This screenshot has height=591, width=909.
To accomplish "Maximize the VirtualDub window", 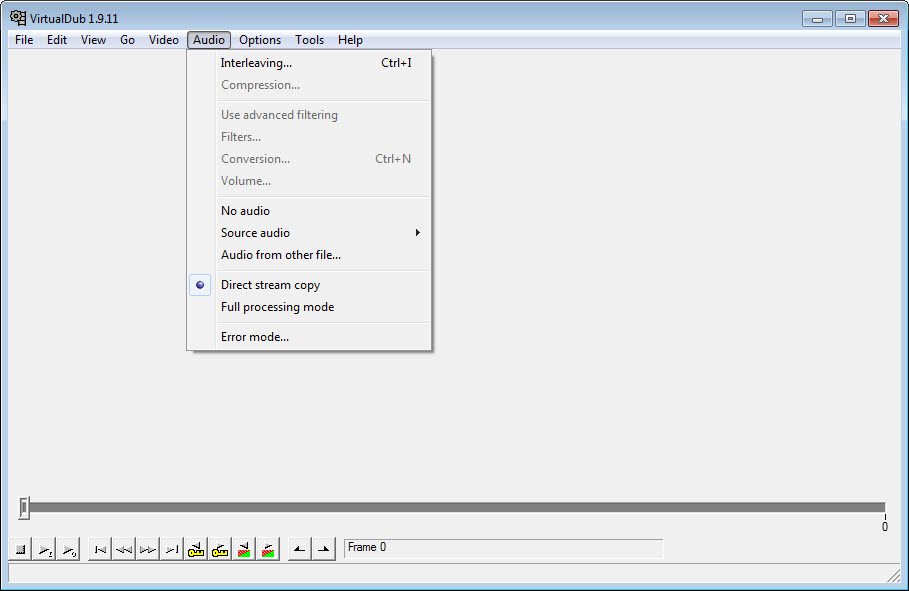I will click(x=850, y=19).
